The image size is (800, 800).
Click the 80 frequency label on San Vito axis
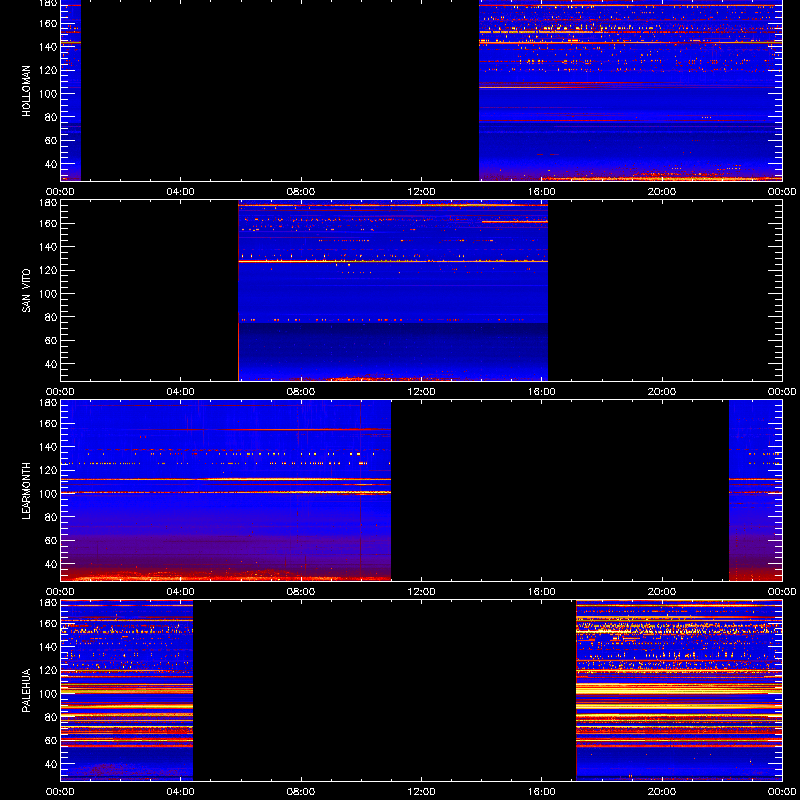click(x=51, y=317)
